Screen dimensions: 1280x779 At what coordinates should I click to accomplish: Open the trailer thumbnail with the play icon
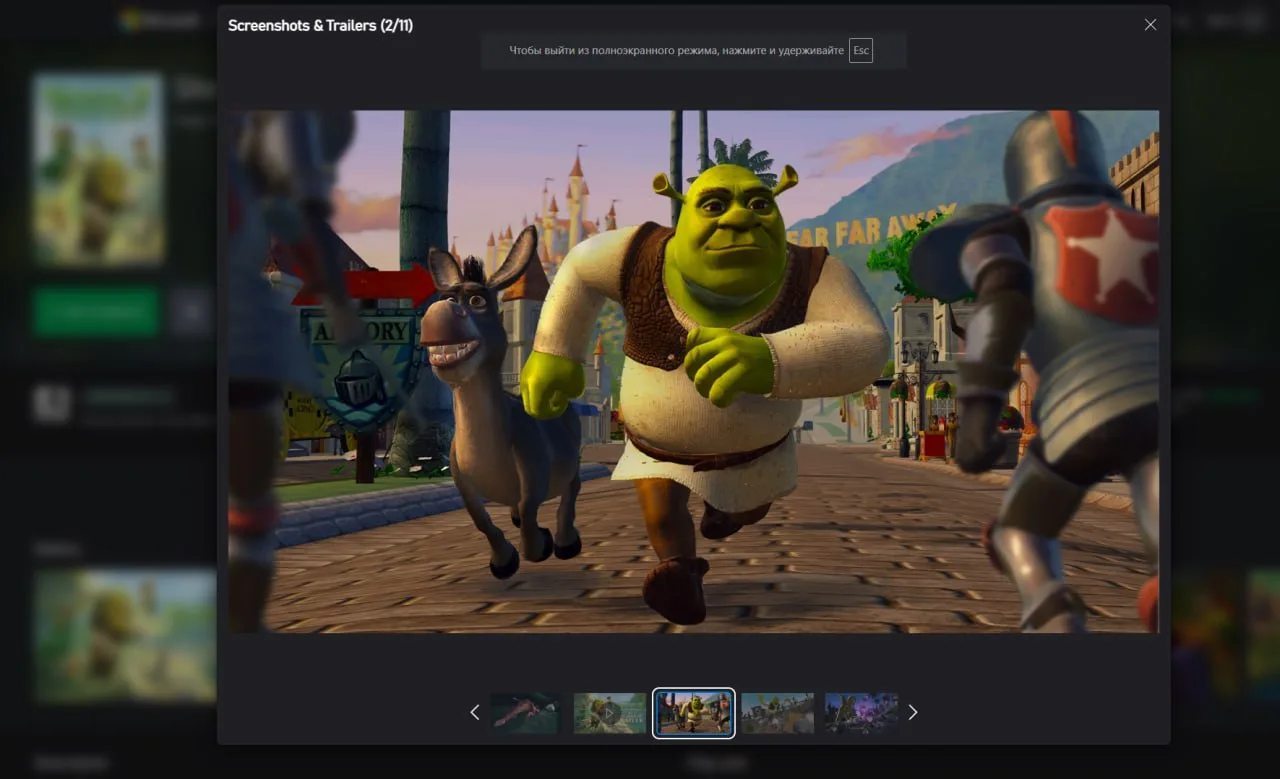click(610, 713)
